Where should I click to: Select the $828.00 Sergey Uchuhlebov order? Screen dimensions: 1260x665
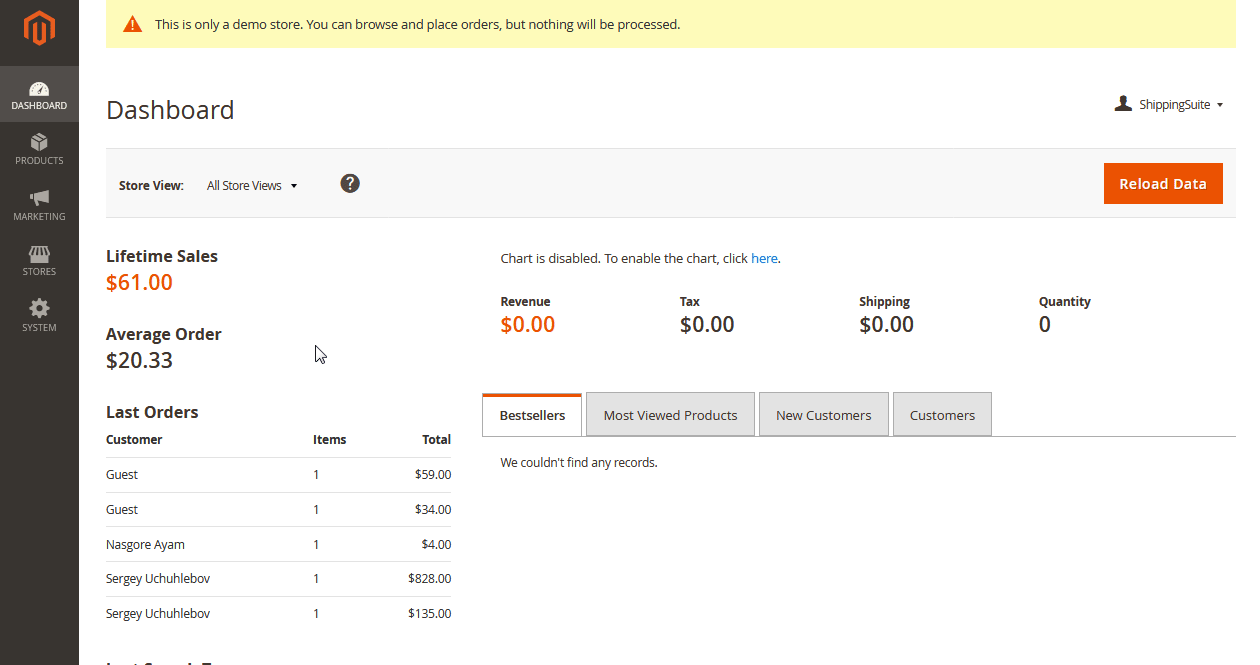pos(278,579)
